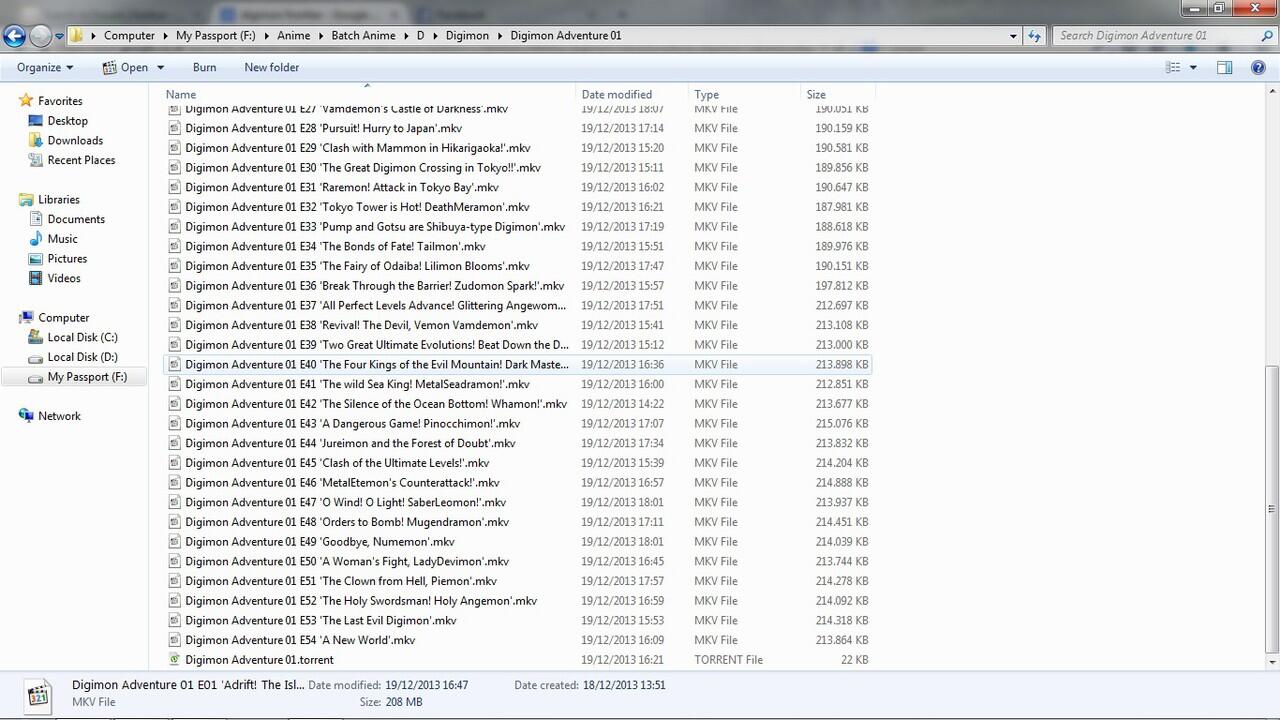
Task: Sort by the Name column header
Action: coord(369,94)
